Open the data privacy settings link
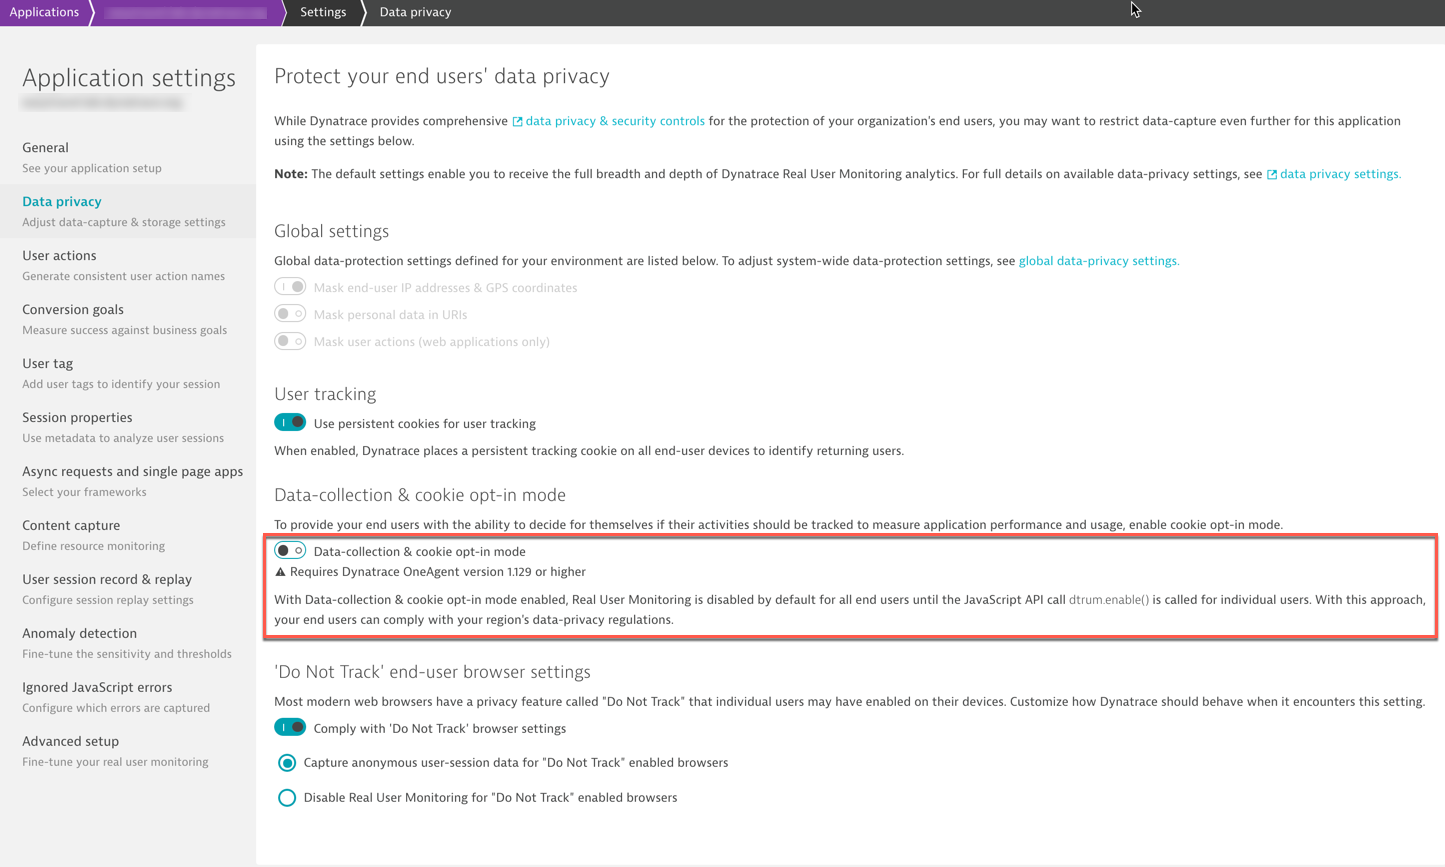The width and height of the screenshot is (1445, 867). [x=1340, y=174]
